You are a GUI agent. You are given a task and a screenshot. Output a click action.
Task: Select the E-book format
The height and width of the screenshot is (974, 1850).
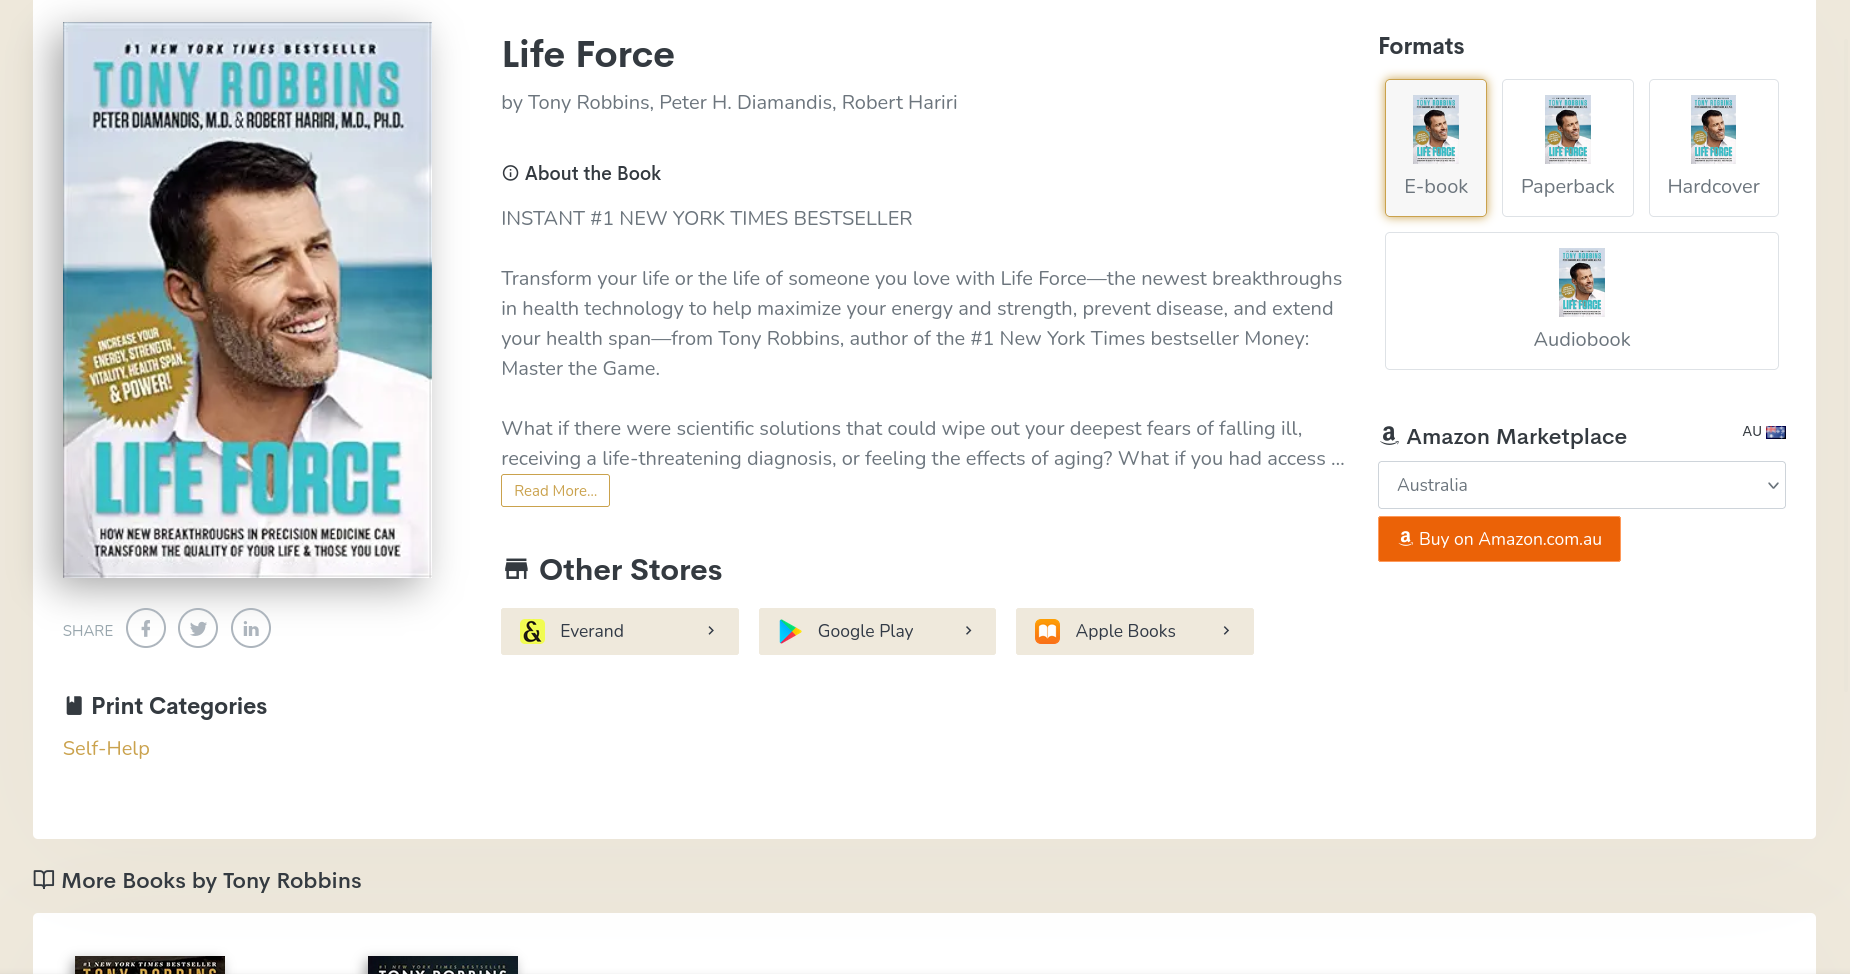coord(1435,148)
